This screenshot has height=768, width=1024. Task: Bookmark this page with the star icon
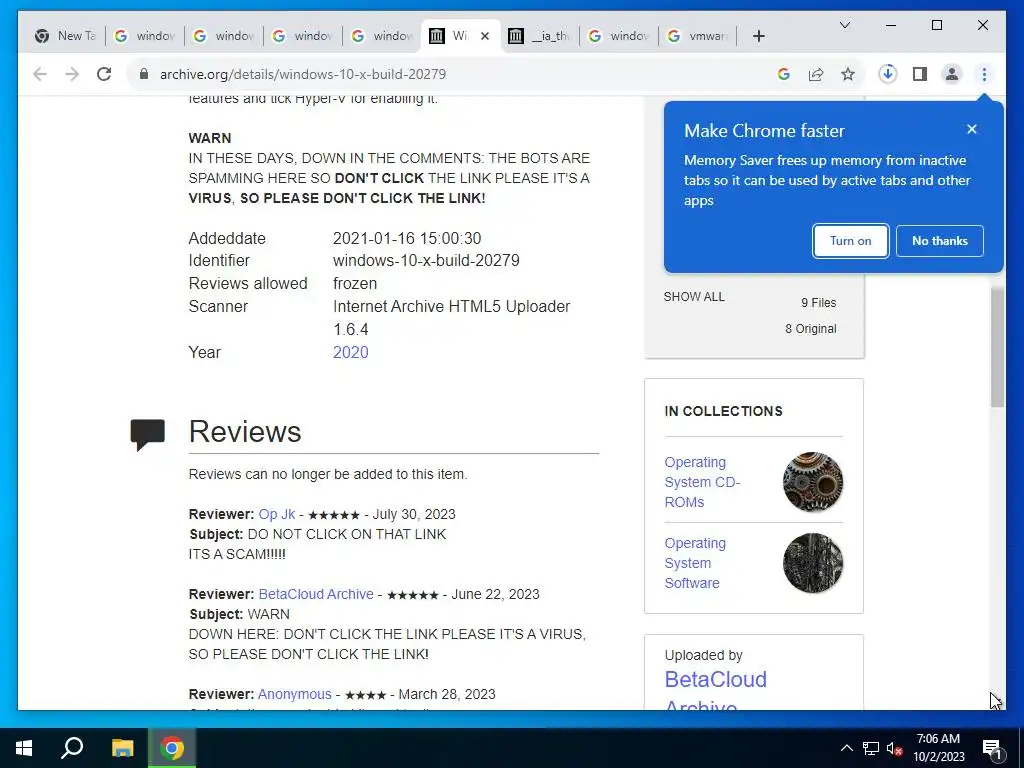tap(848, 74)
